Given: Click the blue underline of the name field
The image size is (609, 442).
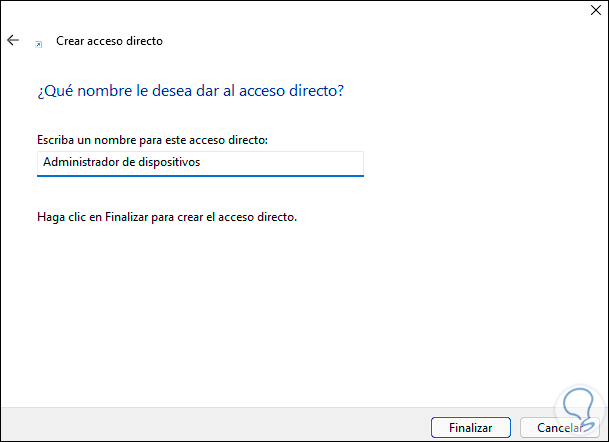Looking at the screenshot, I should (x=200, y=176).
